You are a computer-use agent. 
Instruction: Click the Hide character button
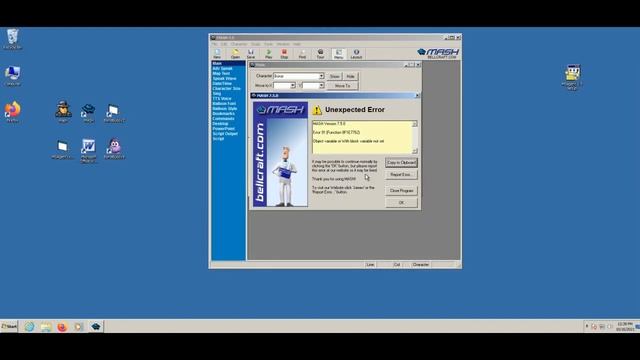point(350,76)
